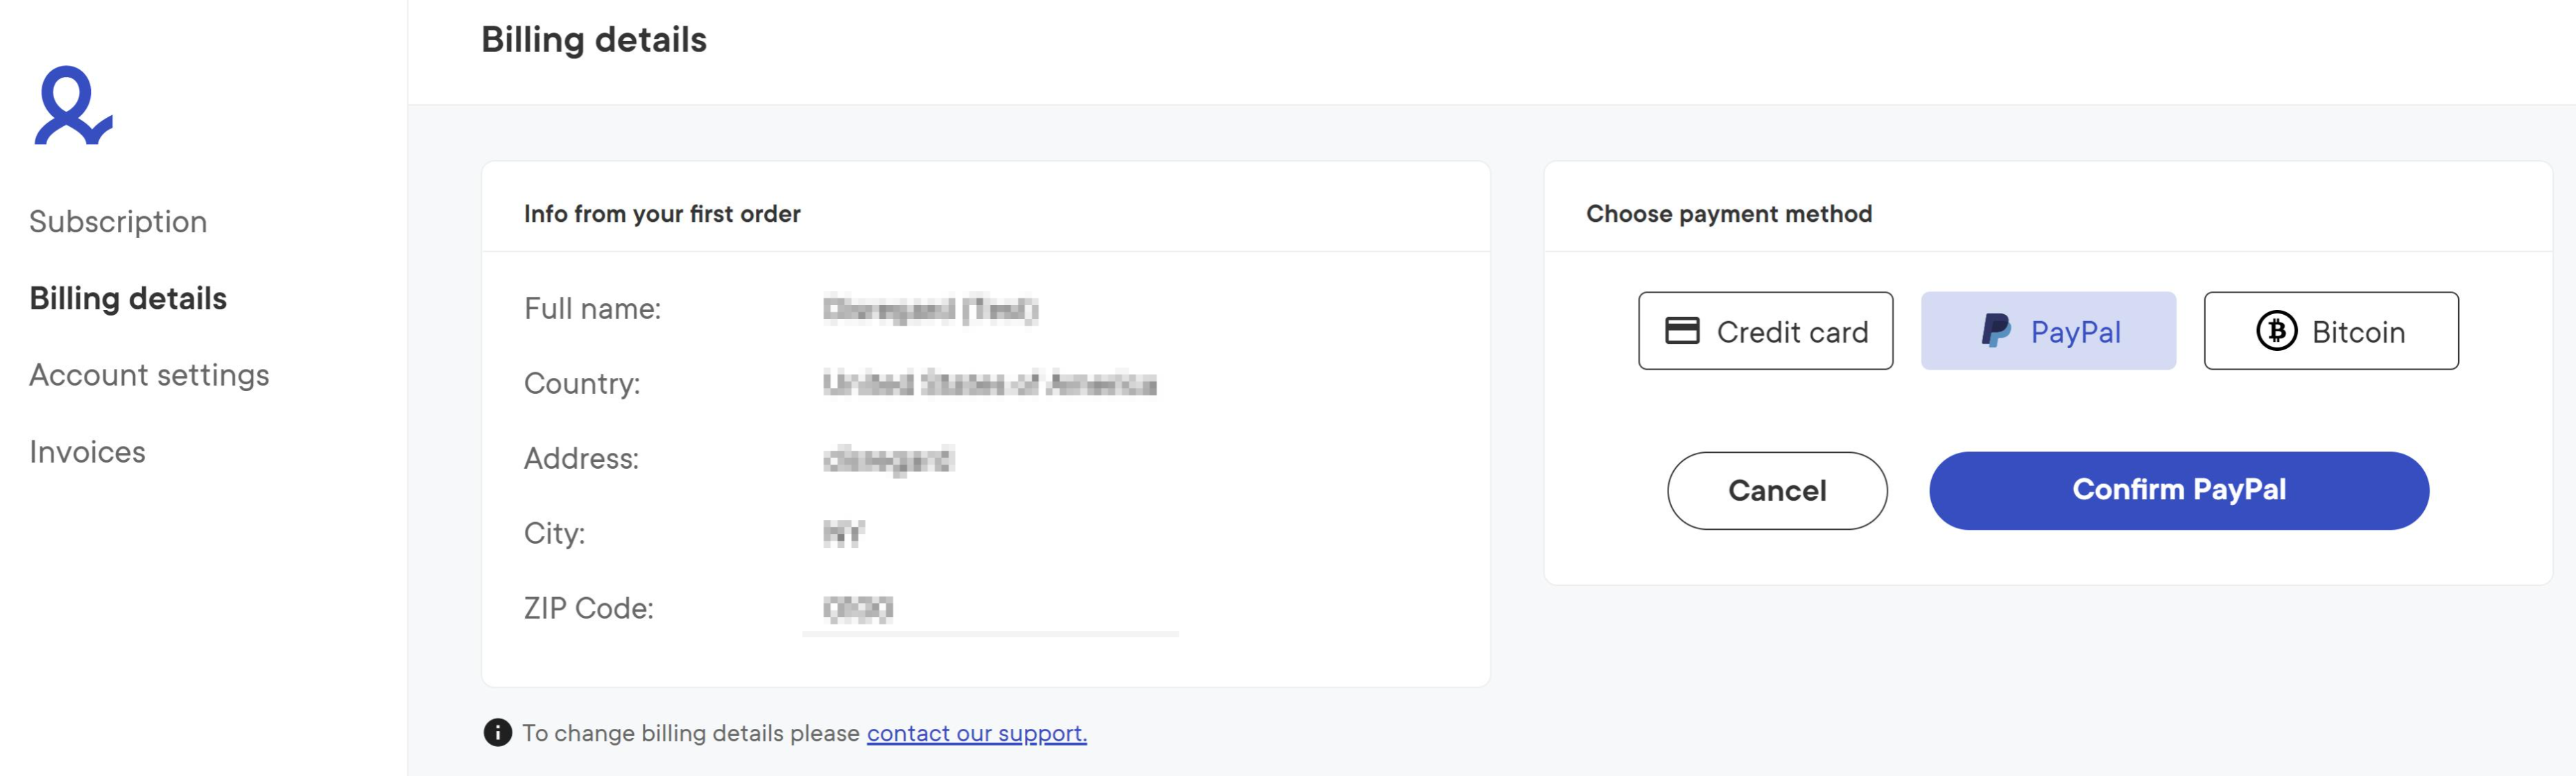Click the credit card icon
2576x776 pixels.
pyautogui.click(x=1682, y=331)
